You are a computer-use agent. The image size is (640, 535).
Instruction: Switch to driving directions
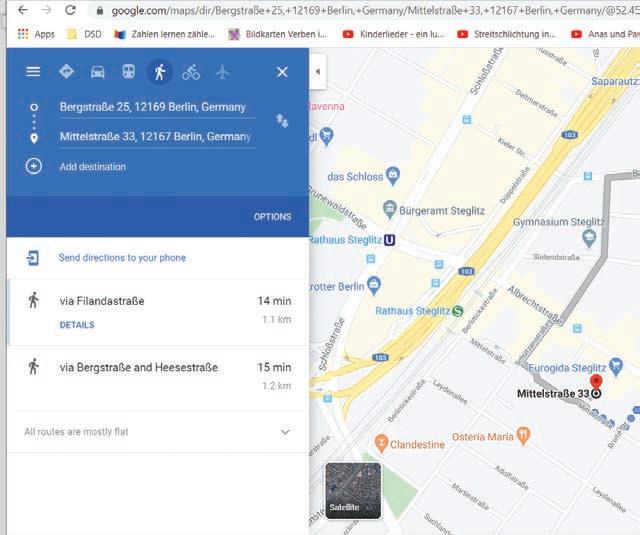click(x=98, y=72)
